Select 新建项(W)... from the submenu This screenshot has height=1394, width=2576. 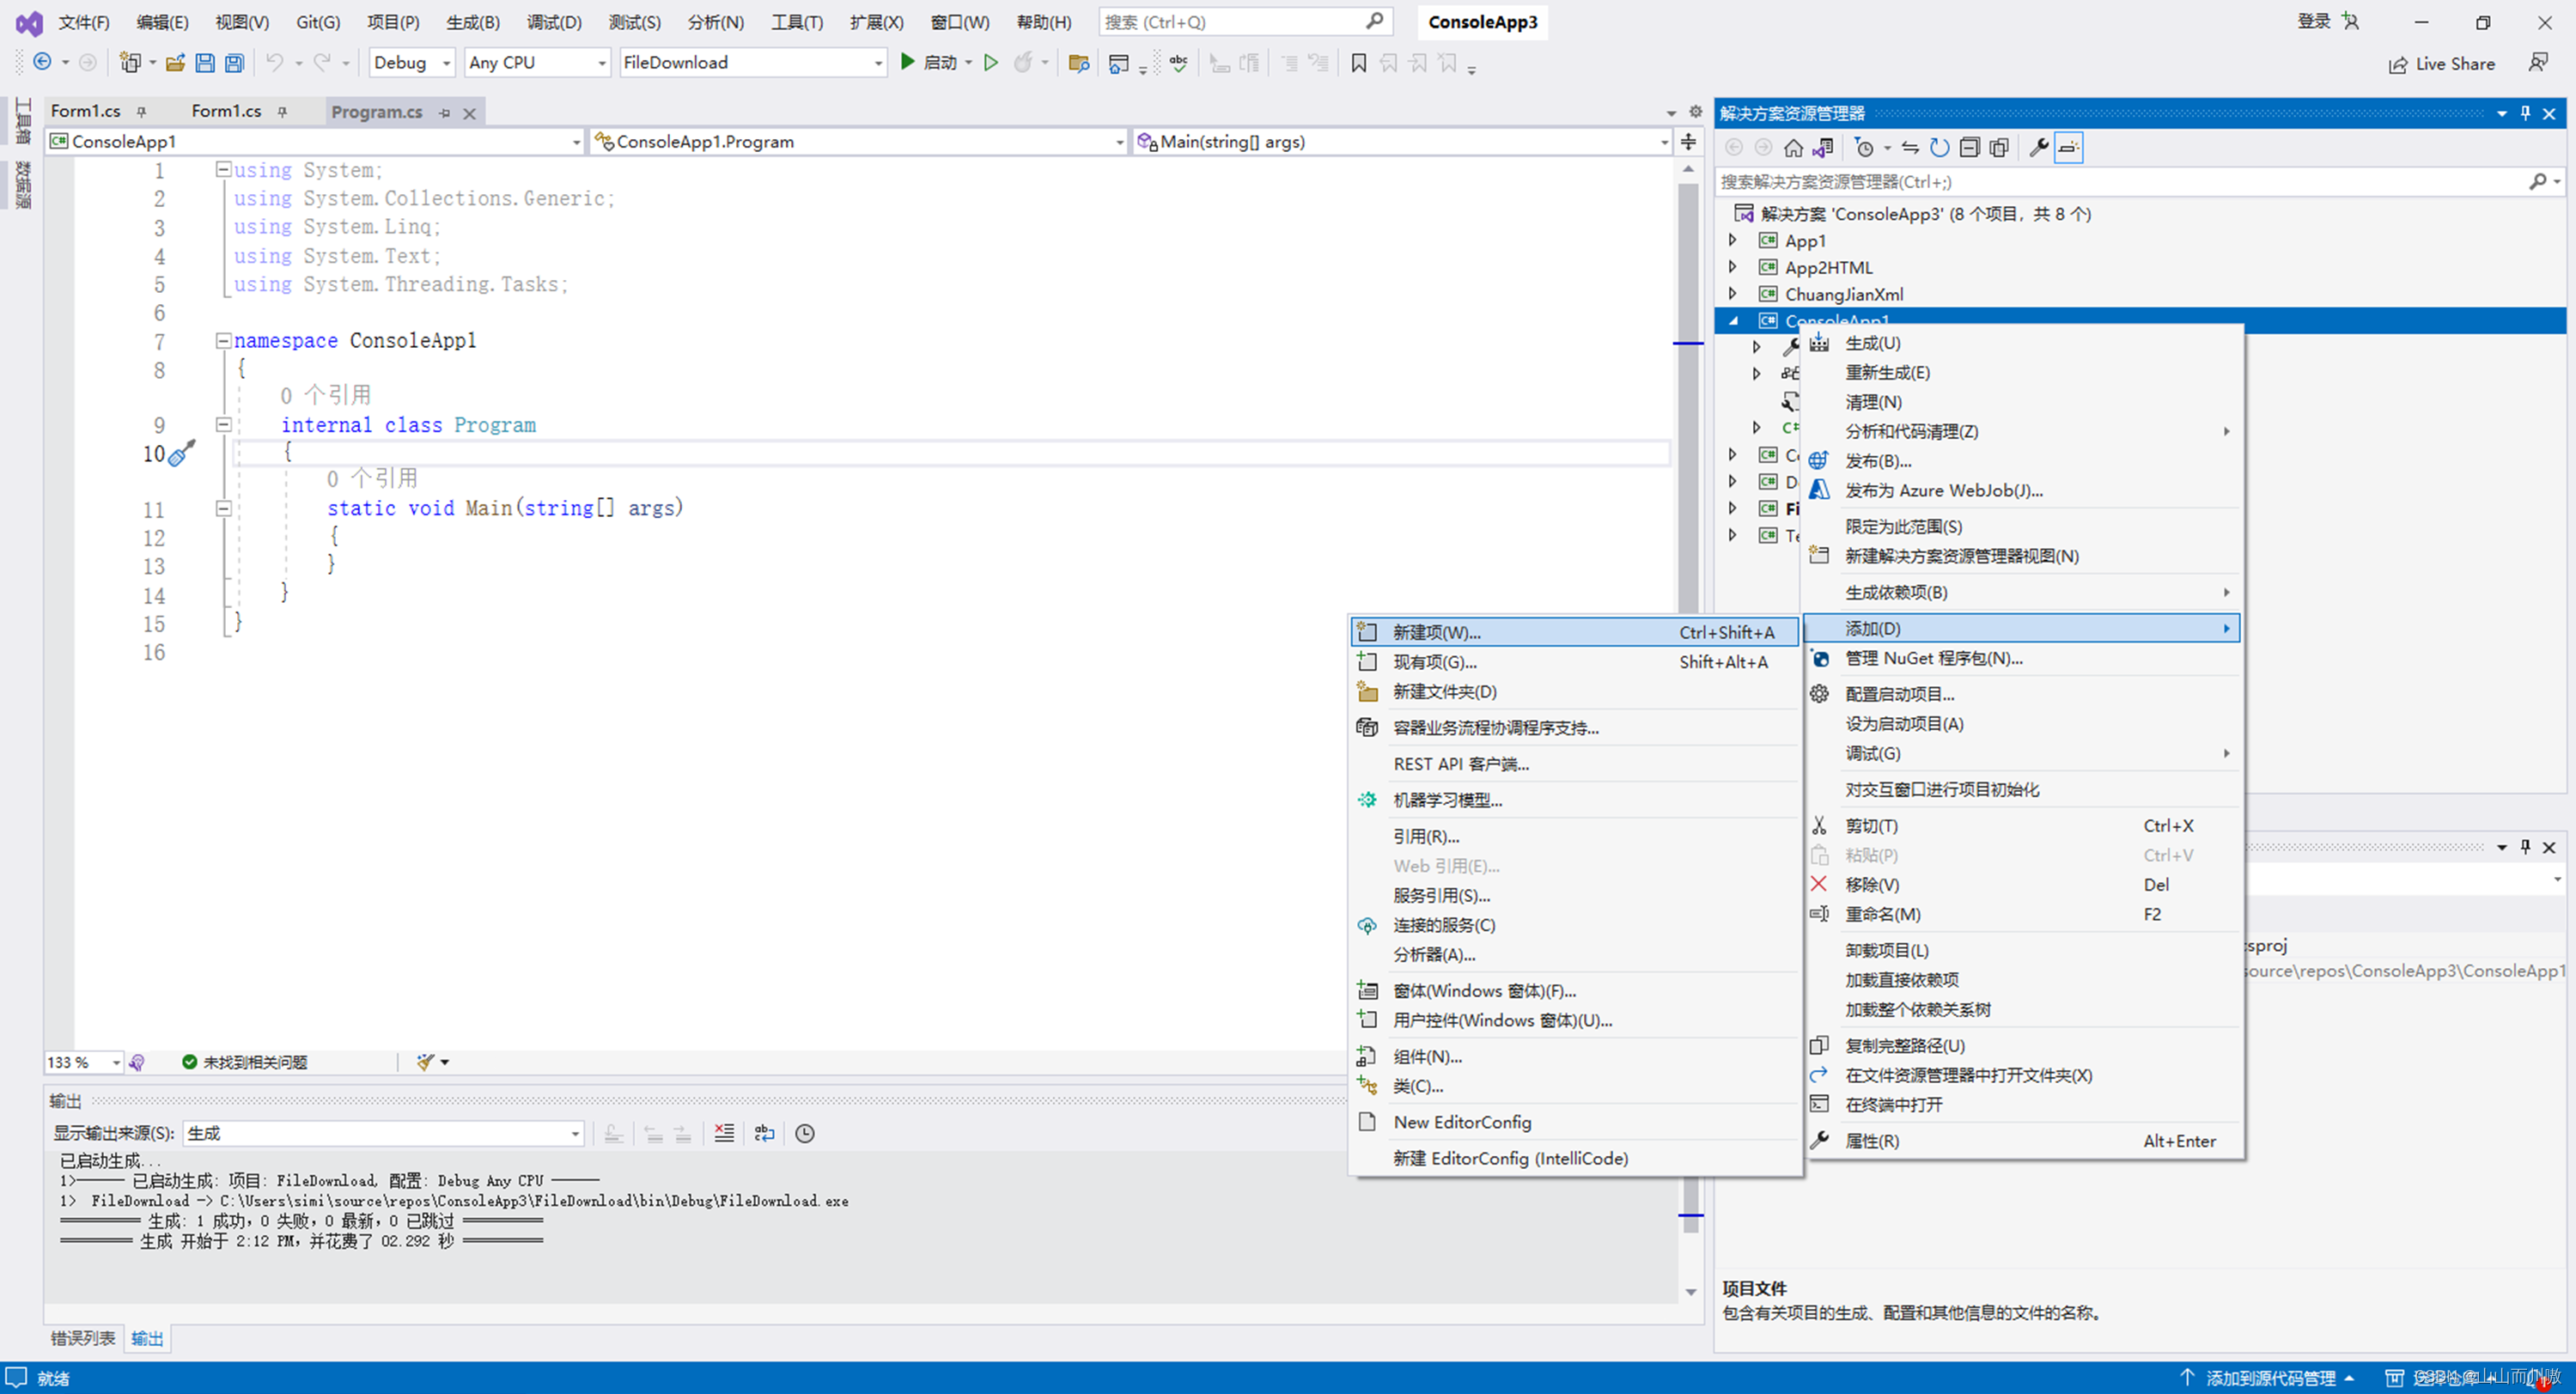[x=1436, y=632]
